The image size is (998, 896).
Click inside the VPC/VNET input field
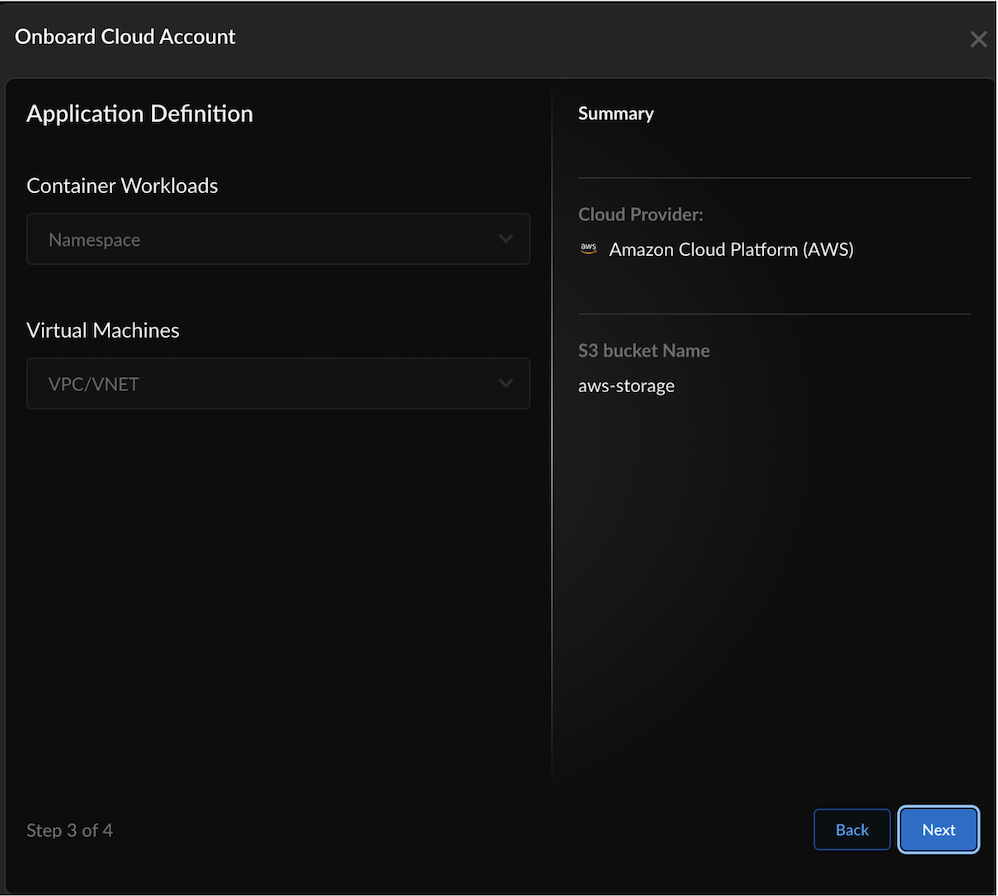tap(250, 383)
